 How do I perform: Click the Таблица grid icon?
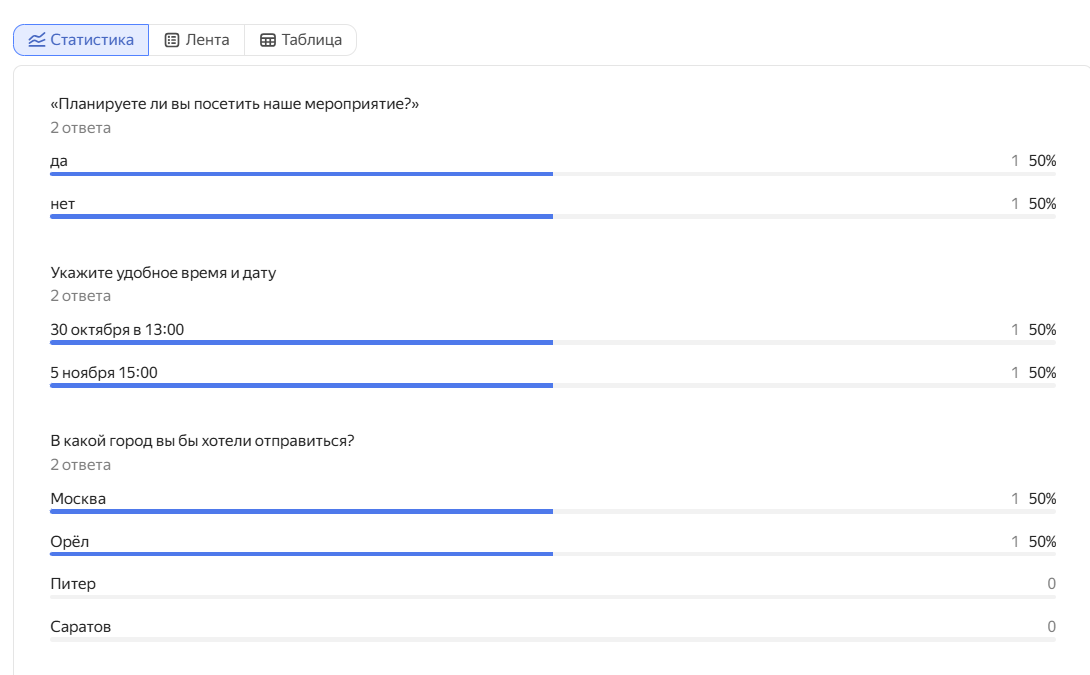268,40
